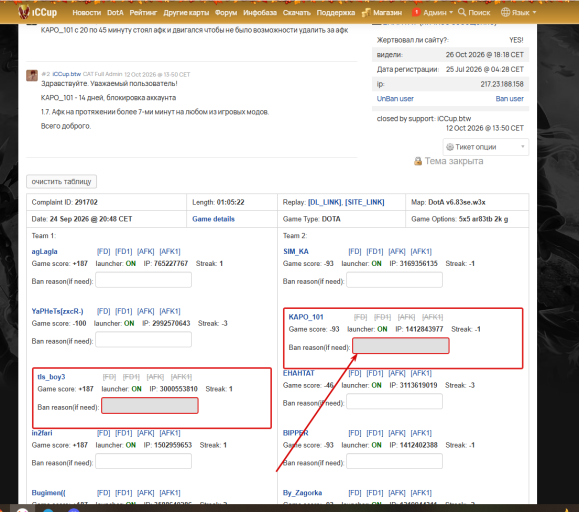579x512 pixels.
Task: Open iCCup.btw avatar thumbnail
Action: (x=32, y=75)
